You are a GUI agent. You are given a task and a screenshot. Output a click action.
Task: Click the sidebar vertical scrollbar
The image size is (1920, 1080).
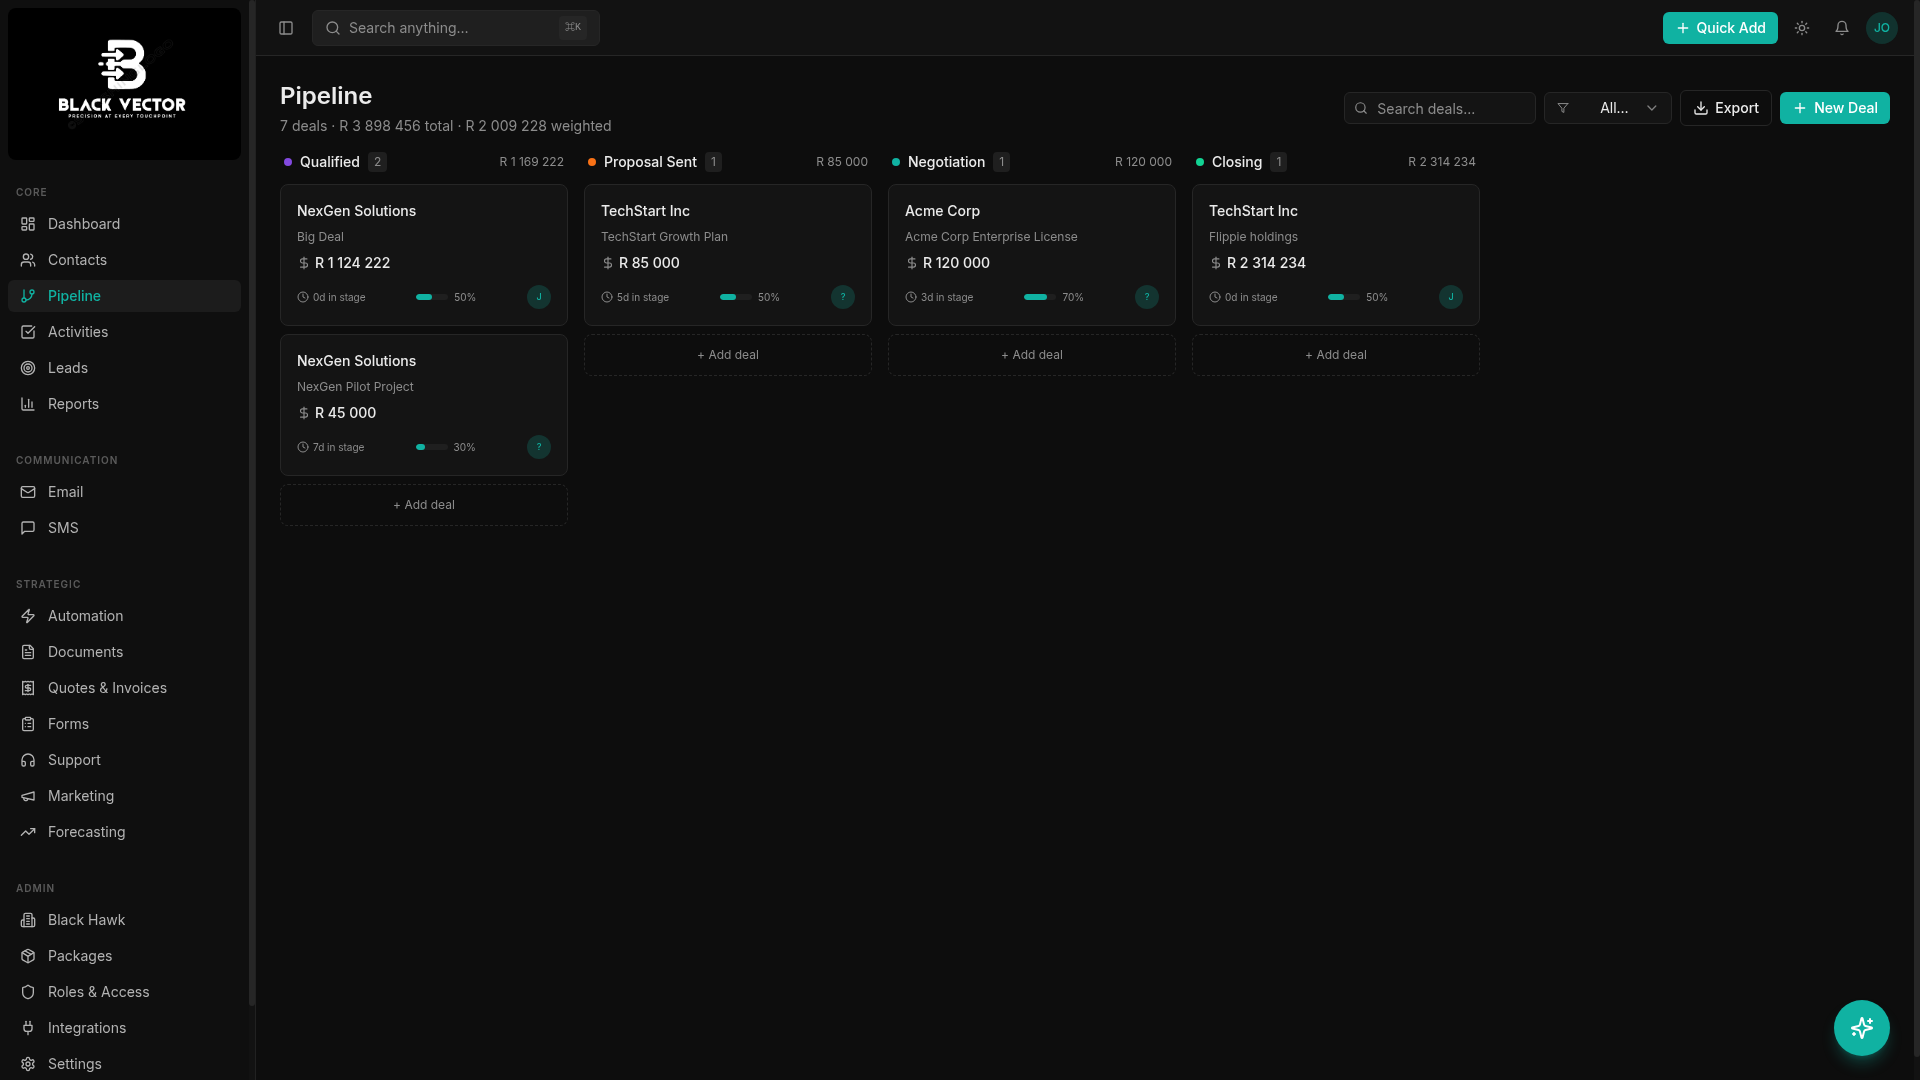point(252,503)
